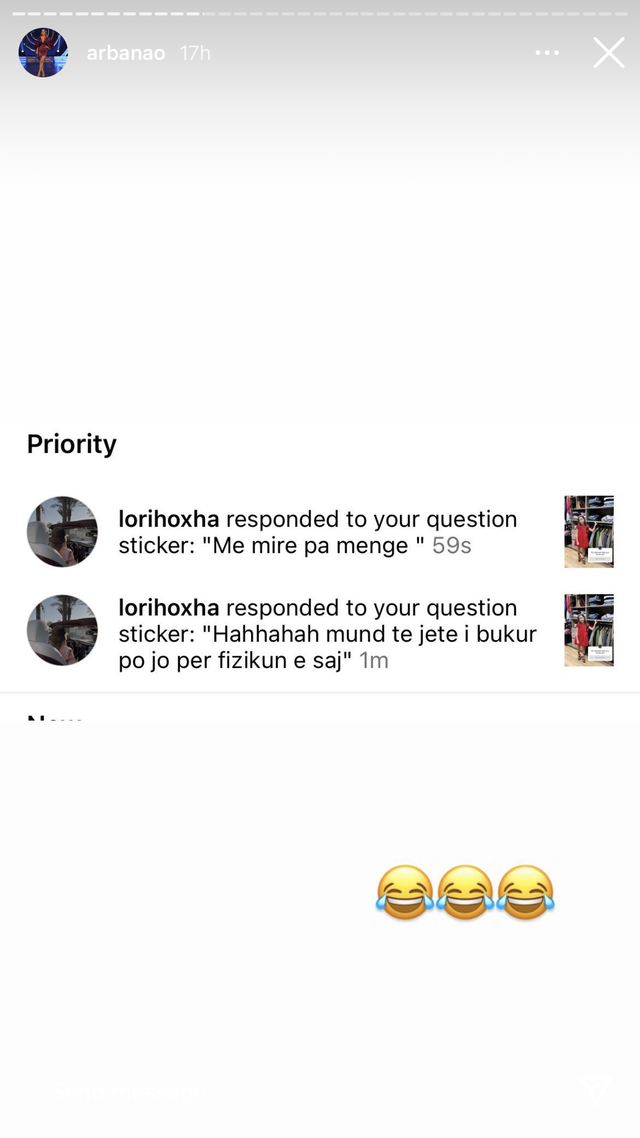640x1138 pixels.
Task: Click the lorihoxha username in first notification
Action: 168,520
